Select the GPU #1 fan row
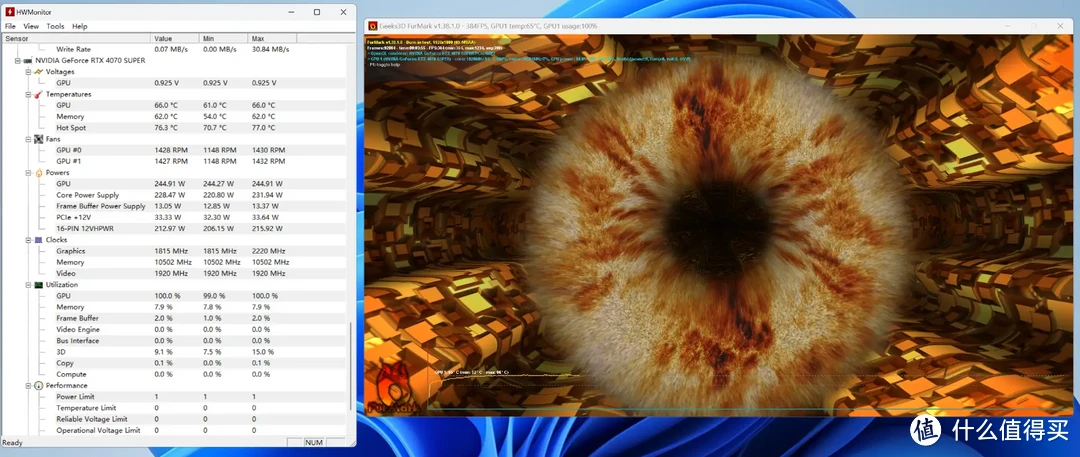The height and width of the screenshot is (457, 1080). tap(176, 161)
